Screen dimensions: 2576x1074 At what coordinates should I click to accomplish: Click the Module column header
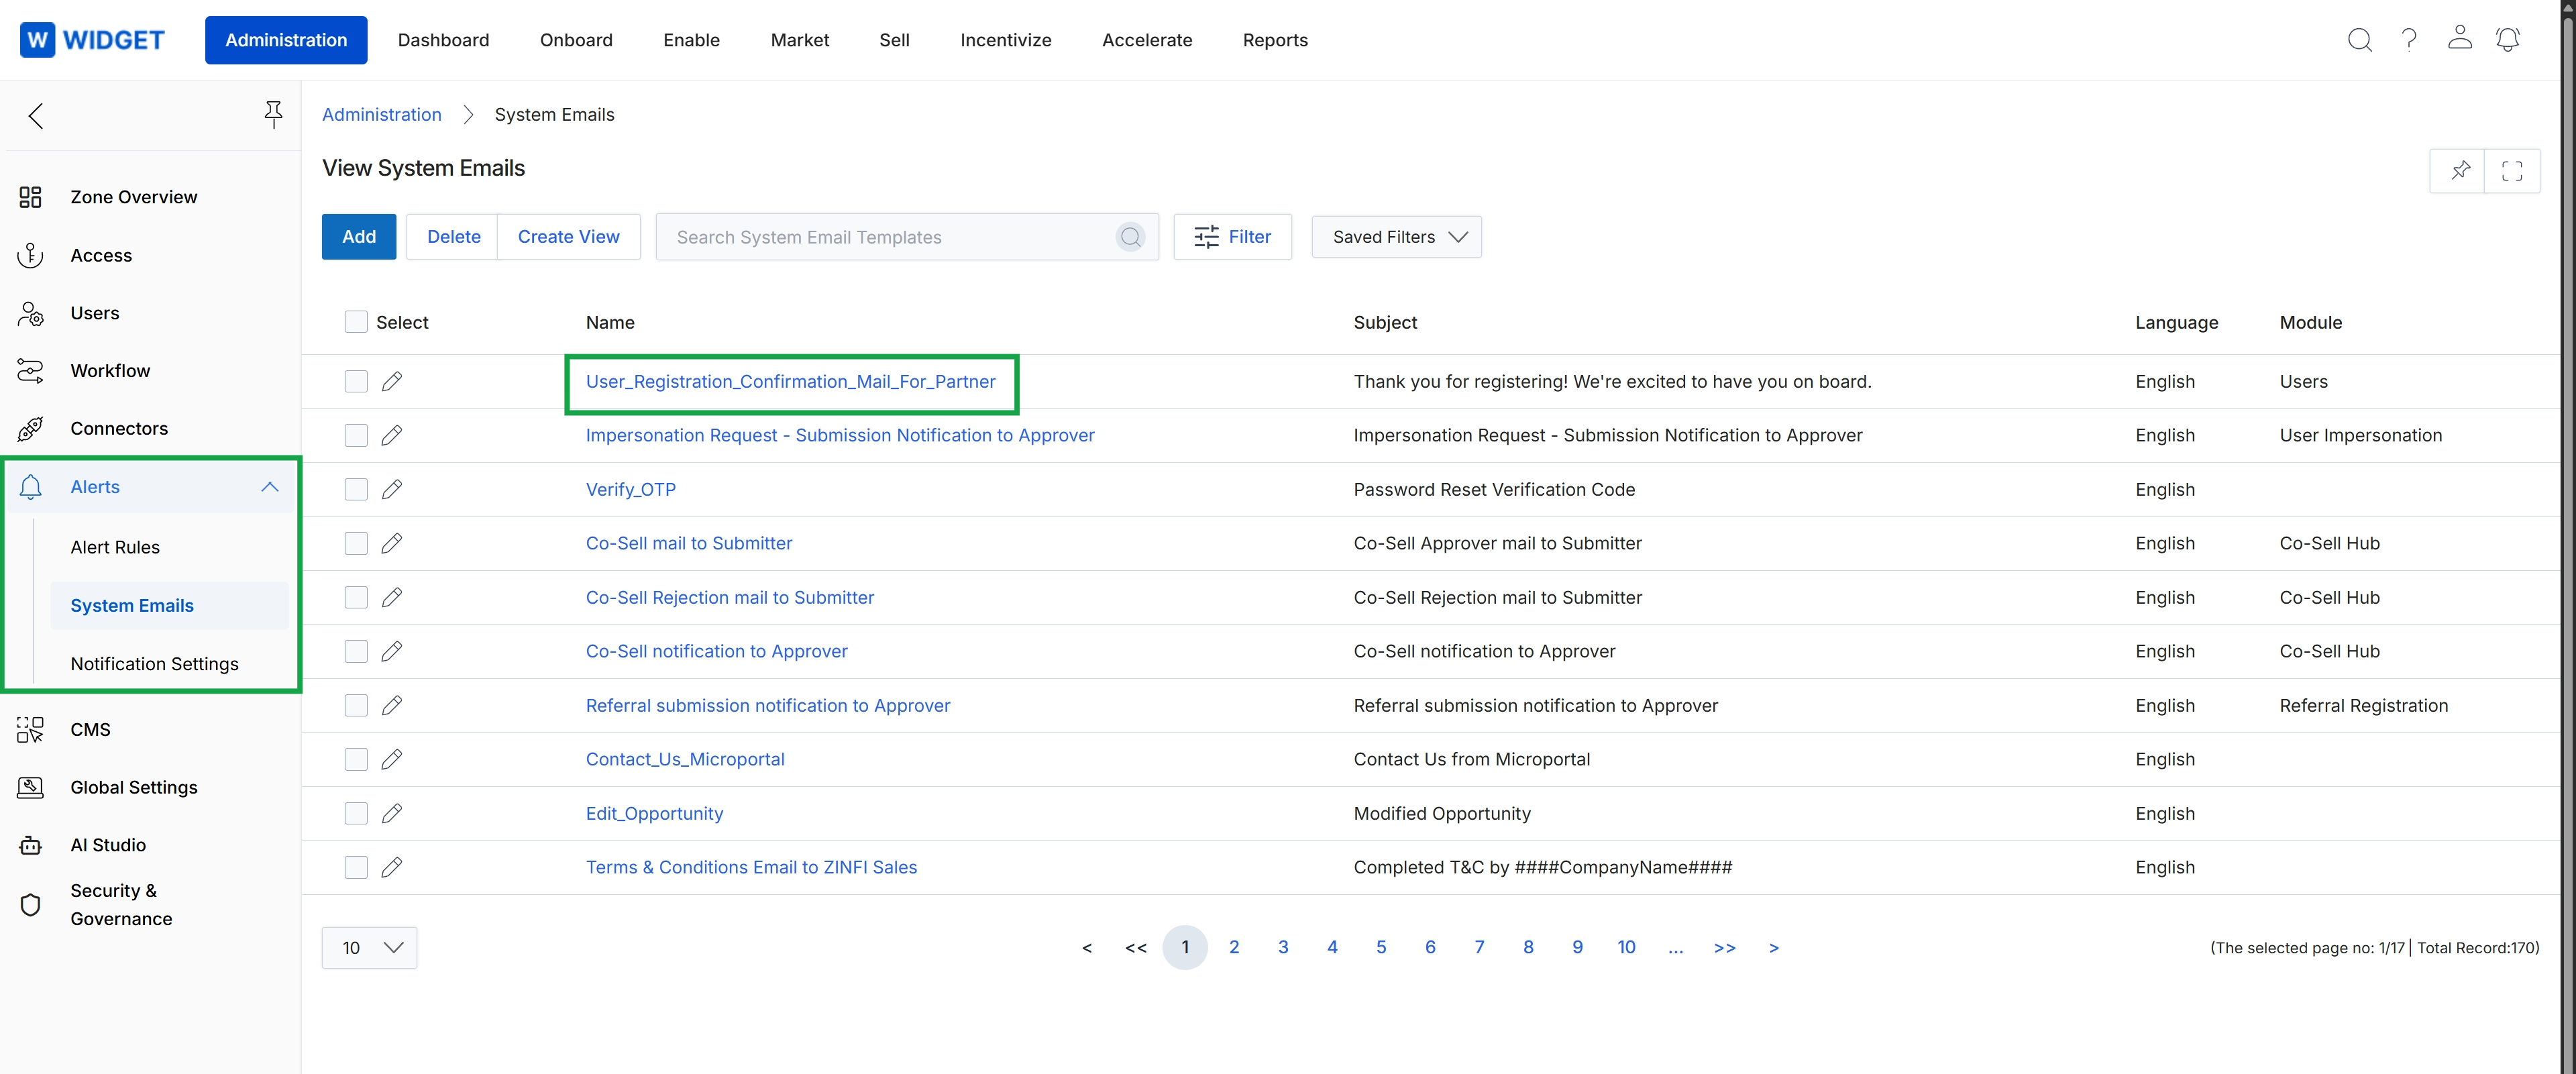pyautogui.click(x=2310, y=322)
